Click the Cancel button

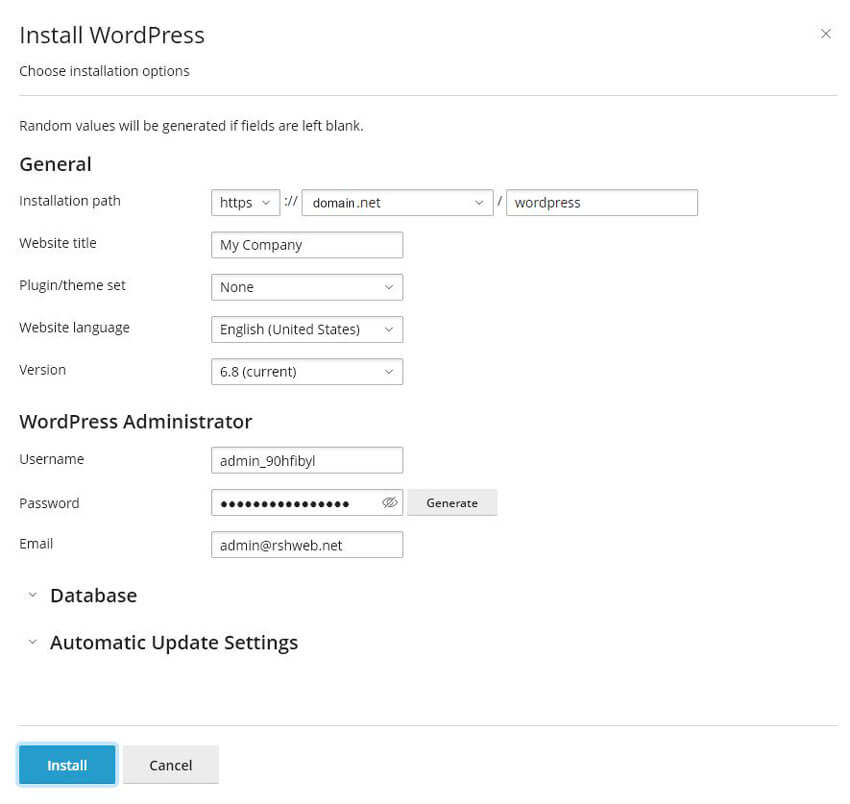pyautogui.click(x=170, y=765)
